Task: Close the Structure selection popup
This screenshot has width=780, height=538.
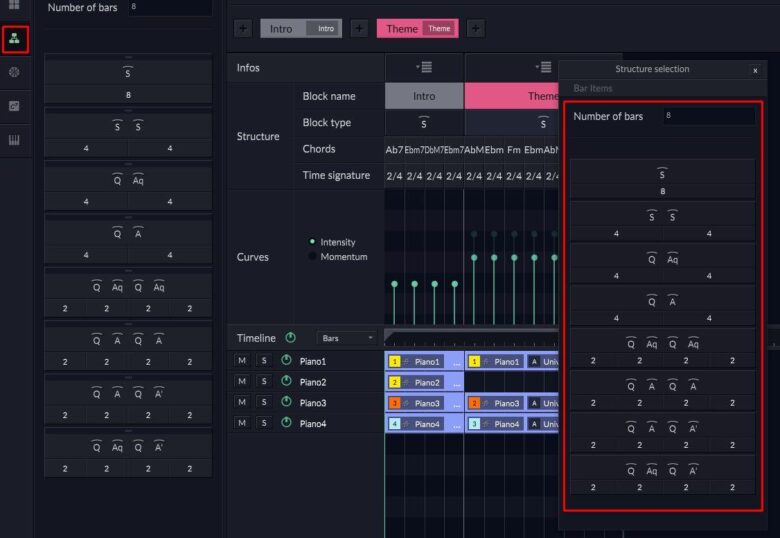Action: coord(755,70)
